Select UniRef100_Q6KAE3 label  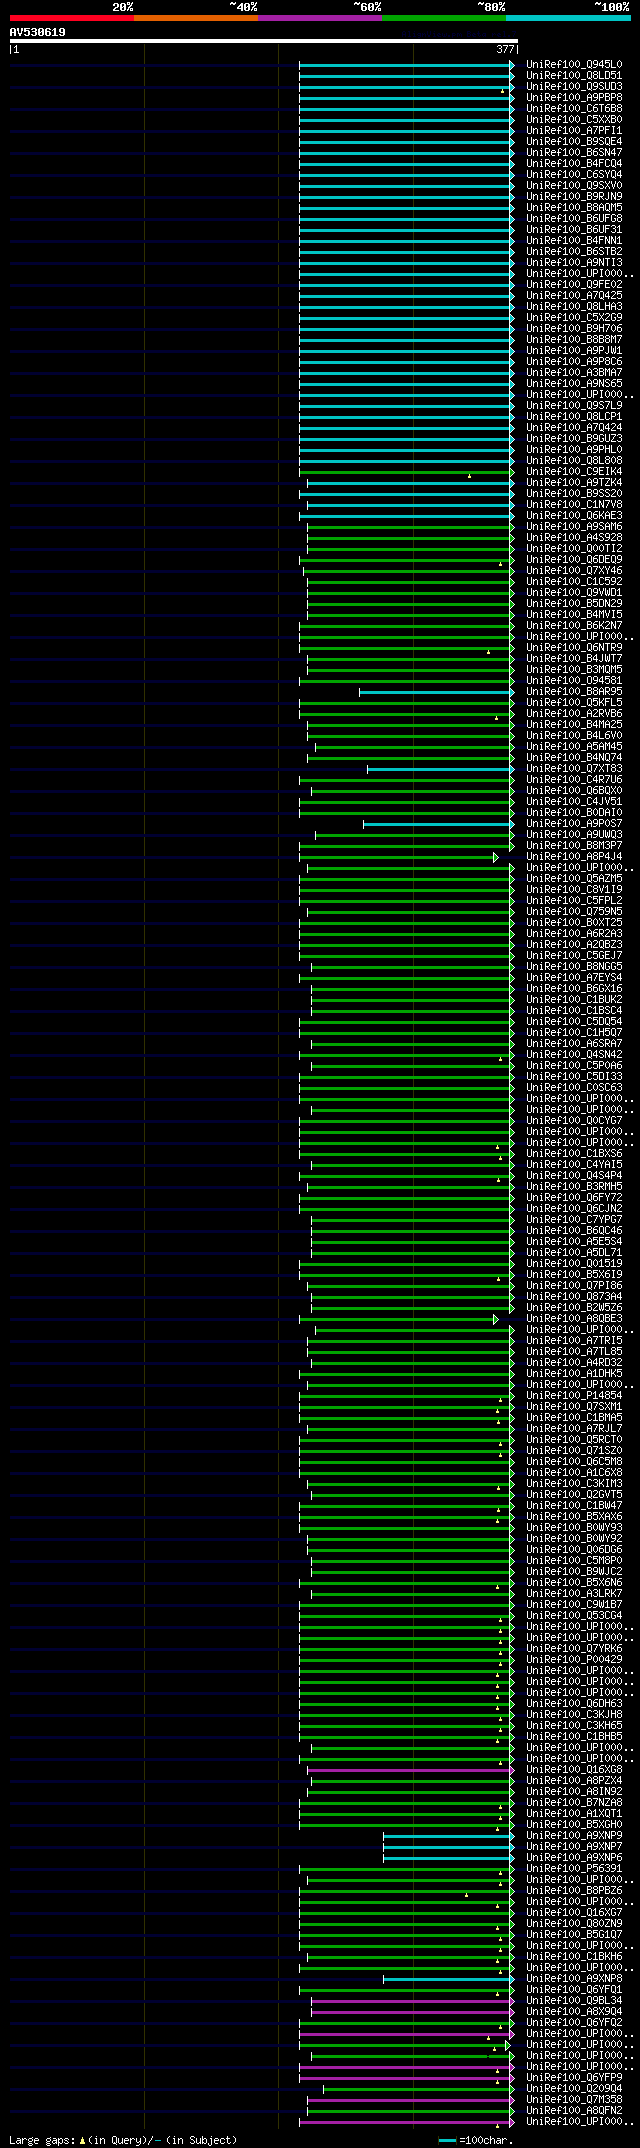tap(574, 515)
